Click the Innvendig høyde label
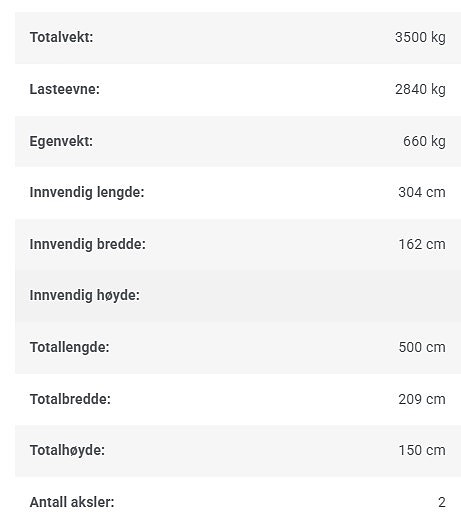Image resolution: width=461 pixels, height=522 pixels. 85,295
